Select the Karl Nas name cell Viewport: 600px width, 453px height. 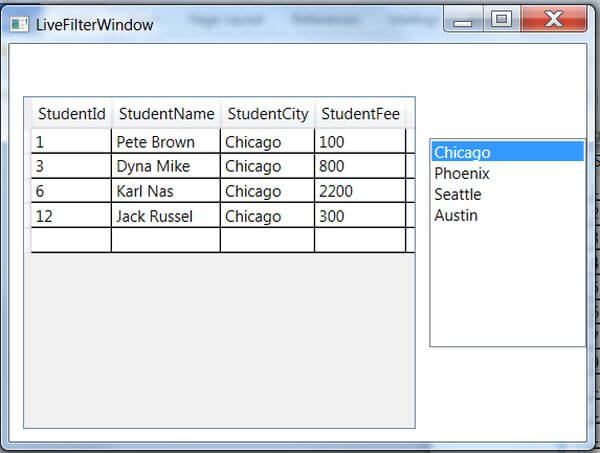[166, 191]
